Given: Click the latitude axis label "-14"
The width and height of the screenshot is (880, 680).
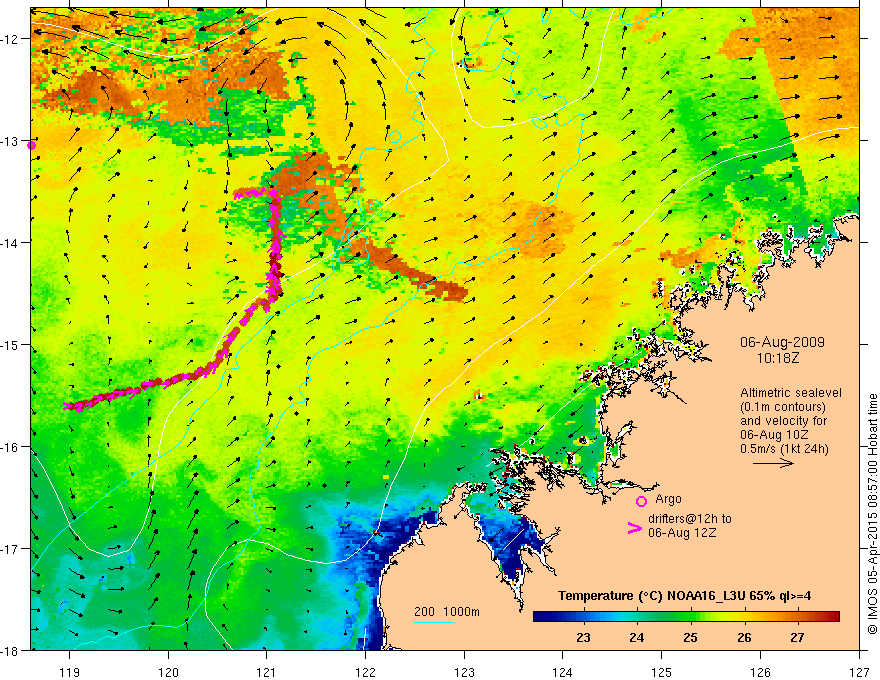Looking at the screenshot, I should pos(11,243).
